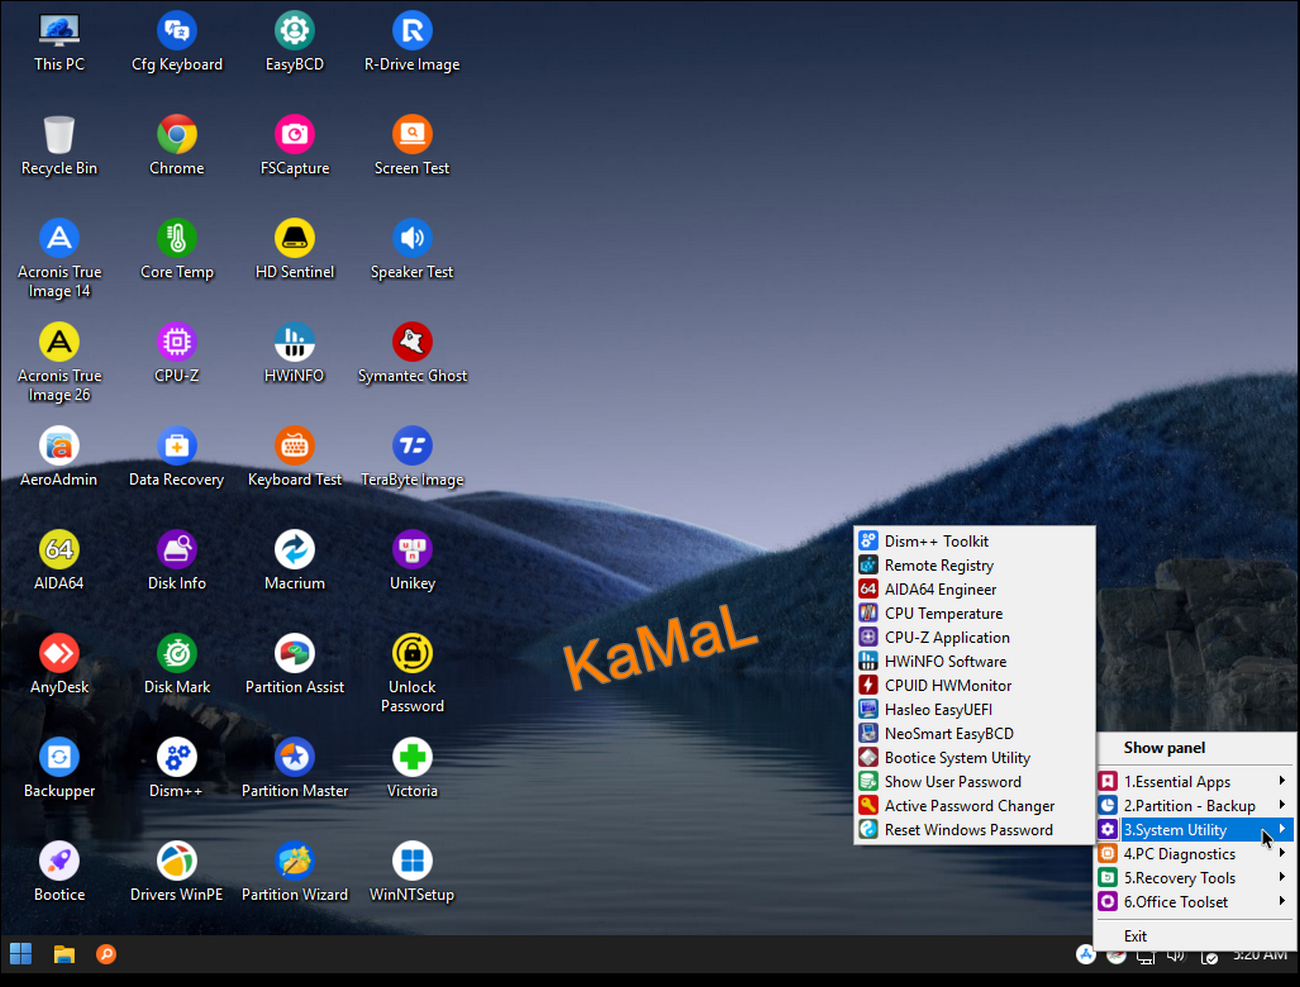Choose CPU Temperature menu entry
The width and height of the screenshot is (1300, 987).
(974, 613)
